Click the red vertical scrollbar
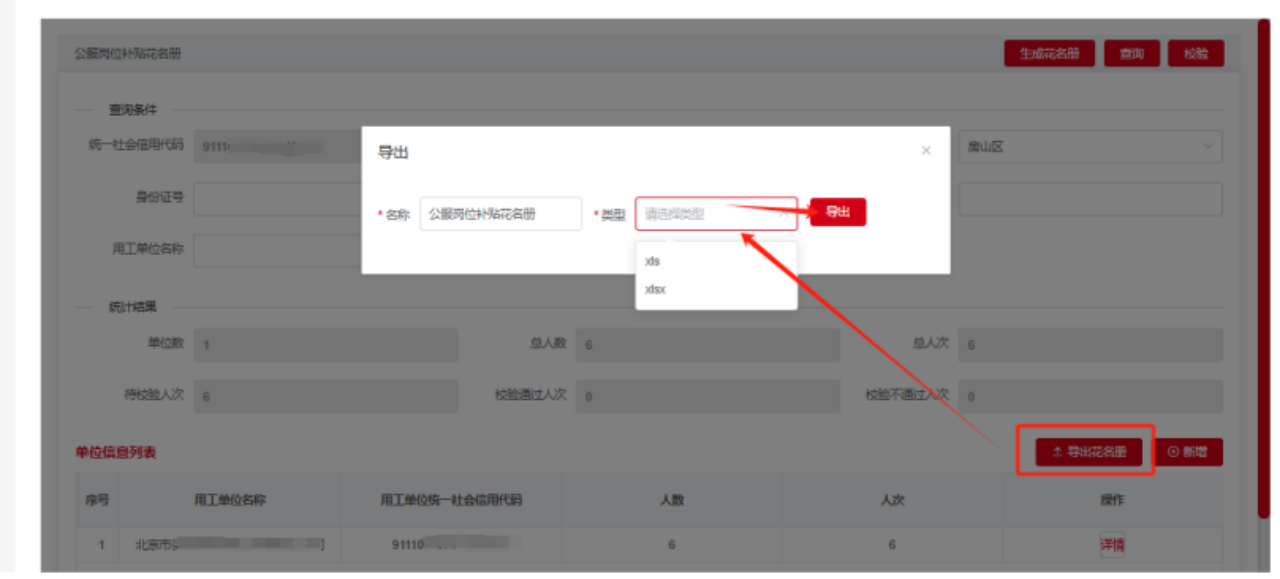 (1263, 270)
